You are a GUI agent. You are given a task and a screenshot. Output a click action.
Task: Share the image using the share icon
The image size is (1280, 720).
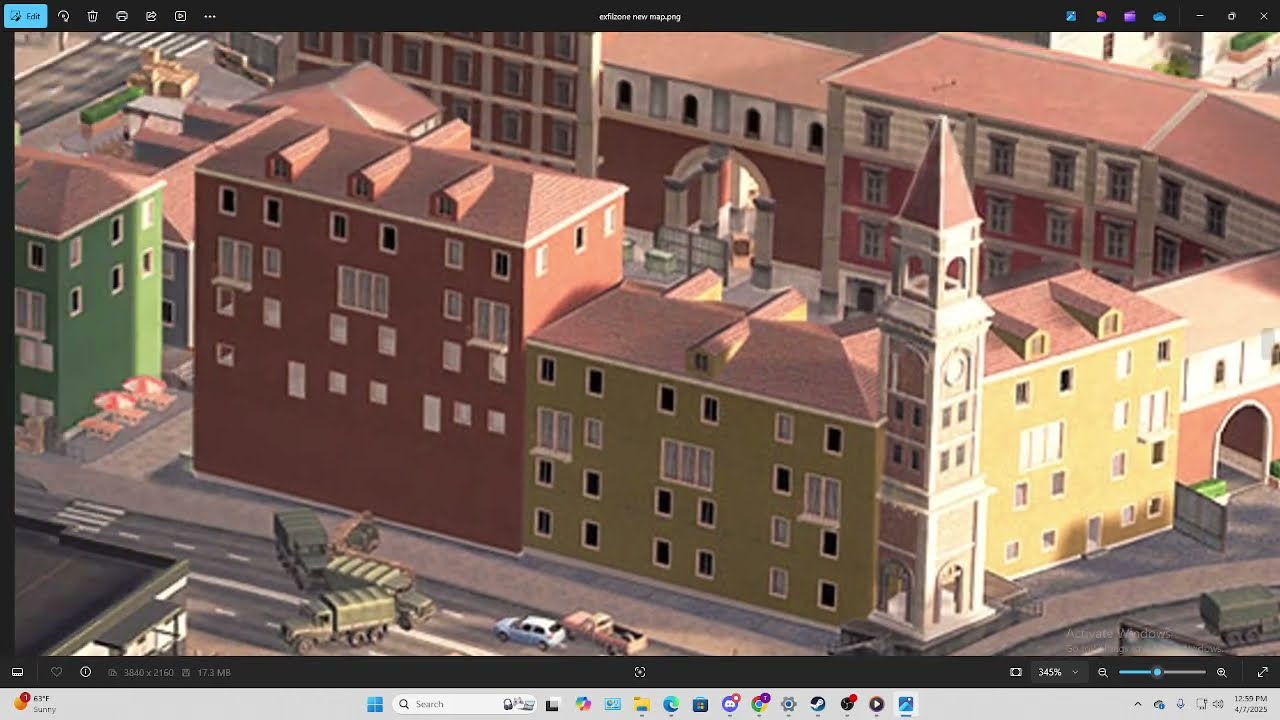tap(151, 16)
